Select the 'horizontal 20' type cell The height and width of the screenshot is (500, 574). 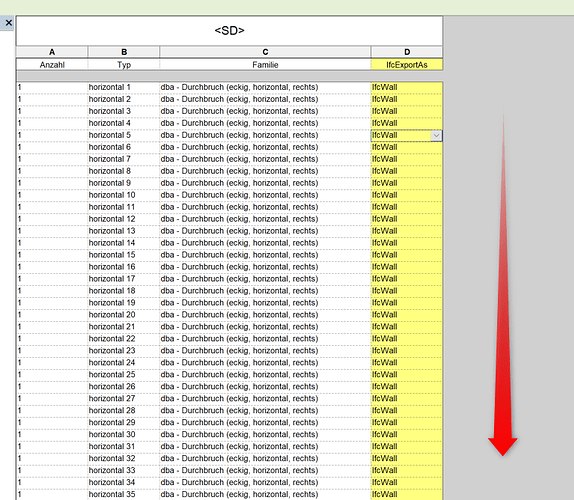124,315
